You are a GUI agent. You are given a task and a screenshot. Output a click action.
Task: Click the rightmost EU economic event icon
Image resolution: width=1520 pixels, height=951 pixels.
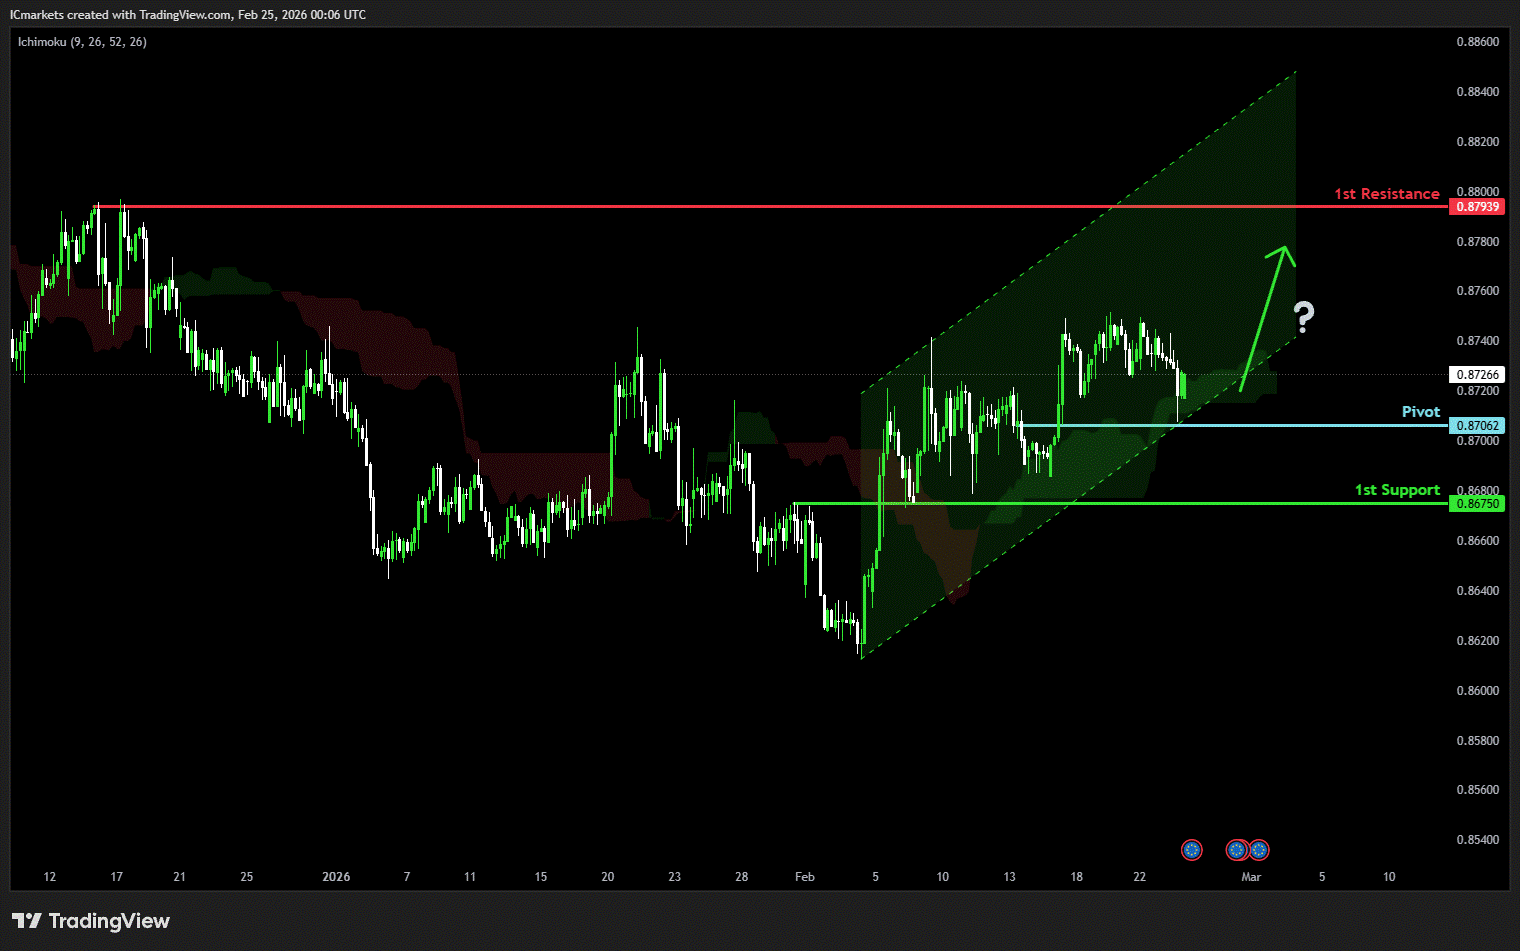pos(1259,850)
